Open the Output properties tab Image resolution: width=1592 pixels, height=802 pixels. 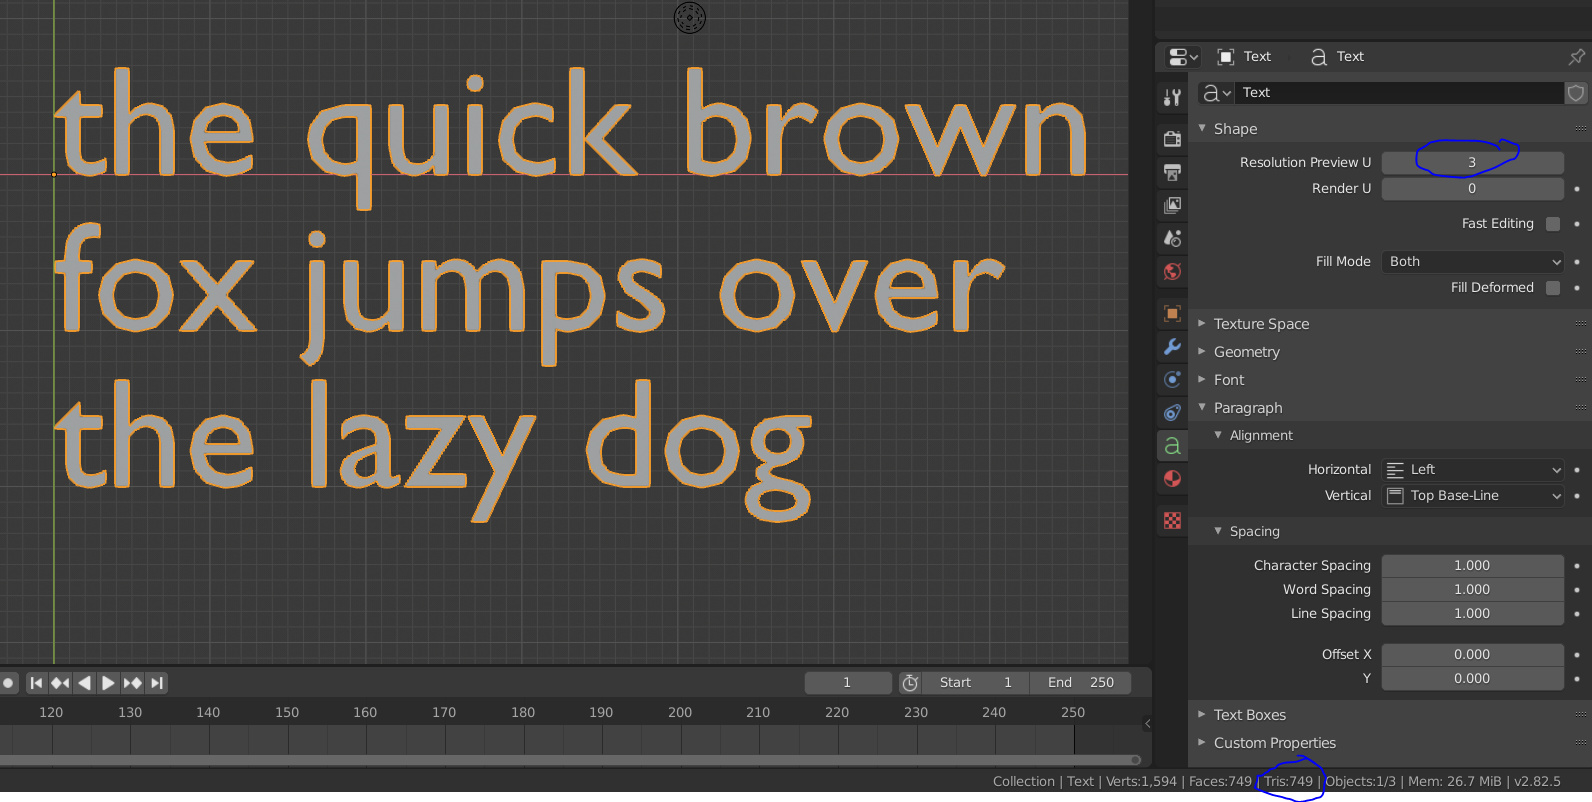1172,172
